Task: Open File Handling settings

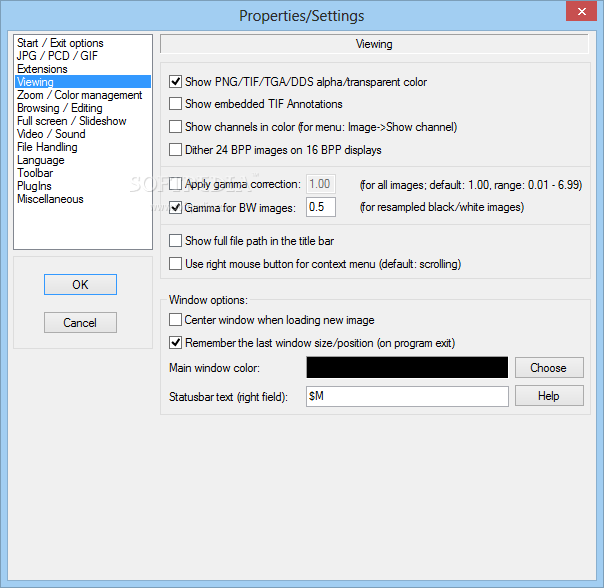Action: tap(83, 147)
